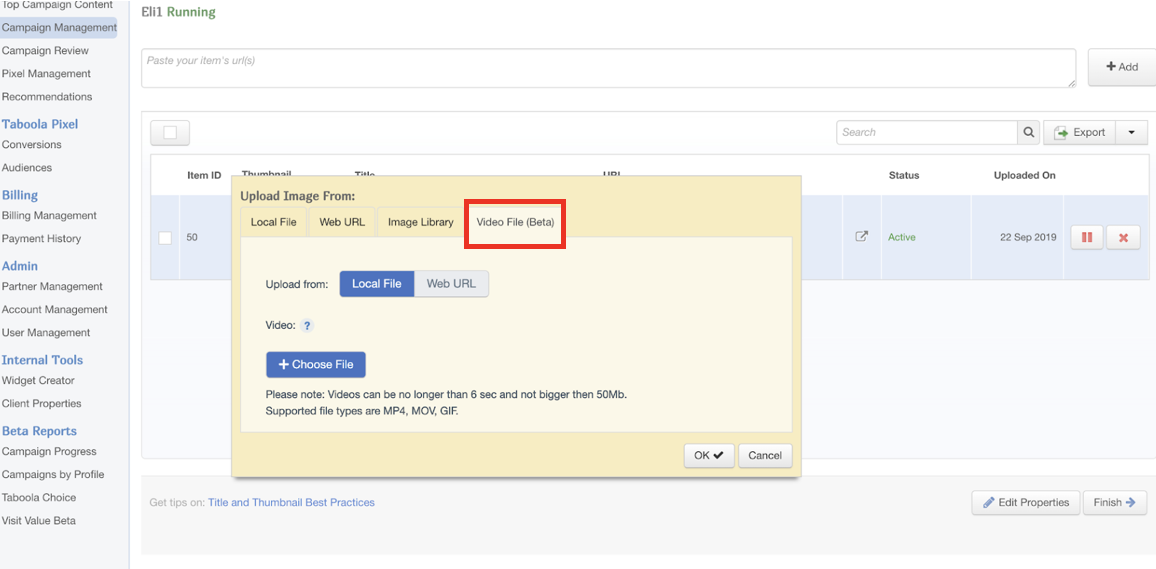1156x569 pixels.
Task: Confirm the dialog with OK
Action: pos(709,455)
